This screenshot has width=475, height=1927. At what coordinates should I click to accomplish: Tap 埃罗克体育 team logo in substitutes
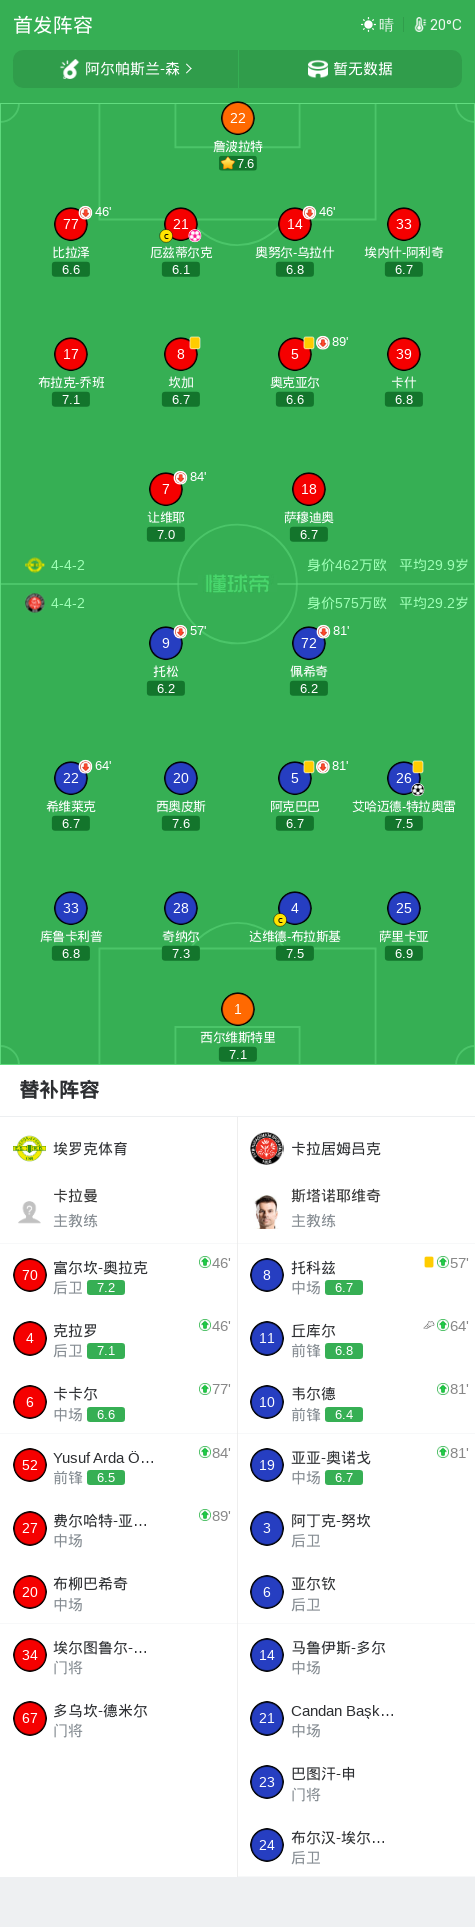29,1148
